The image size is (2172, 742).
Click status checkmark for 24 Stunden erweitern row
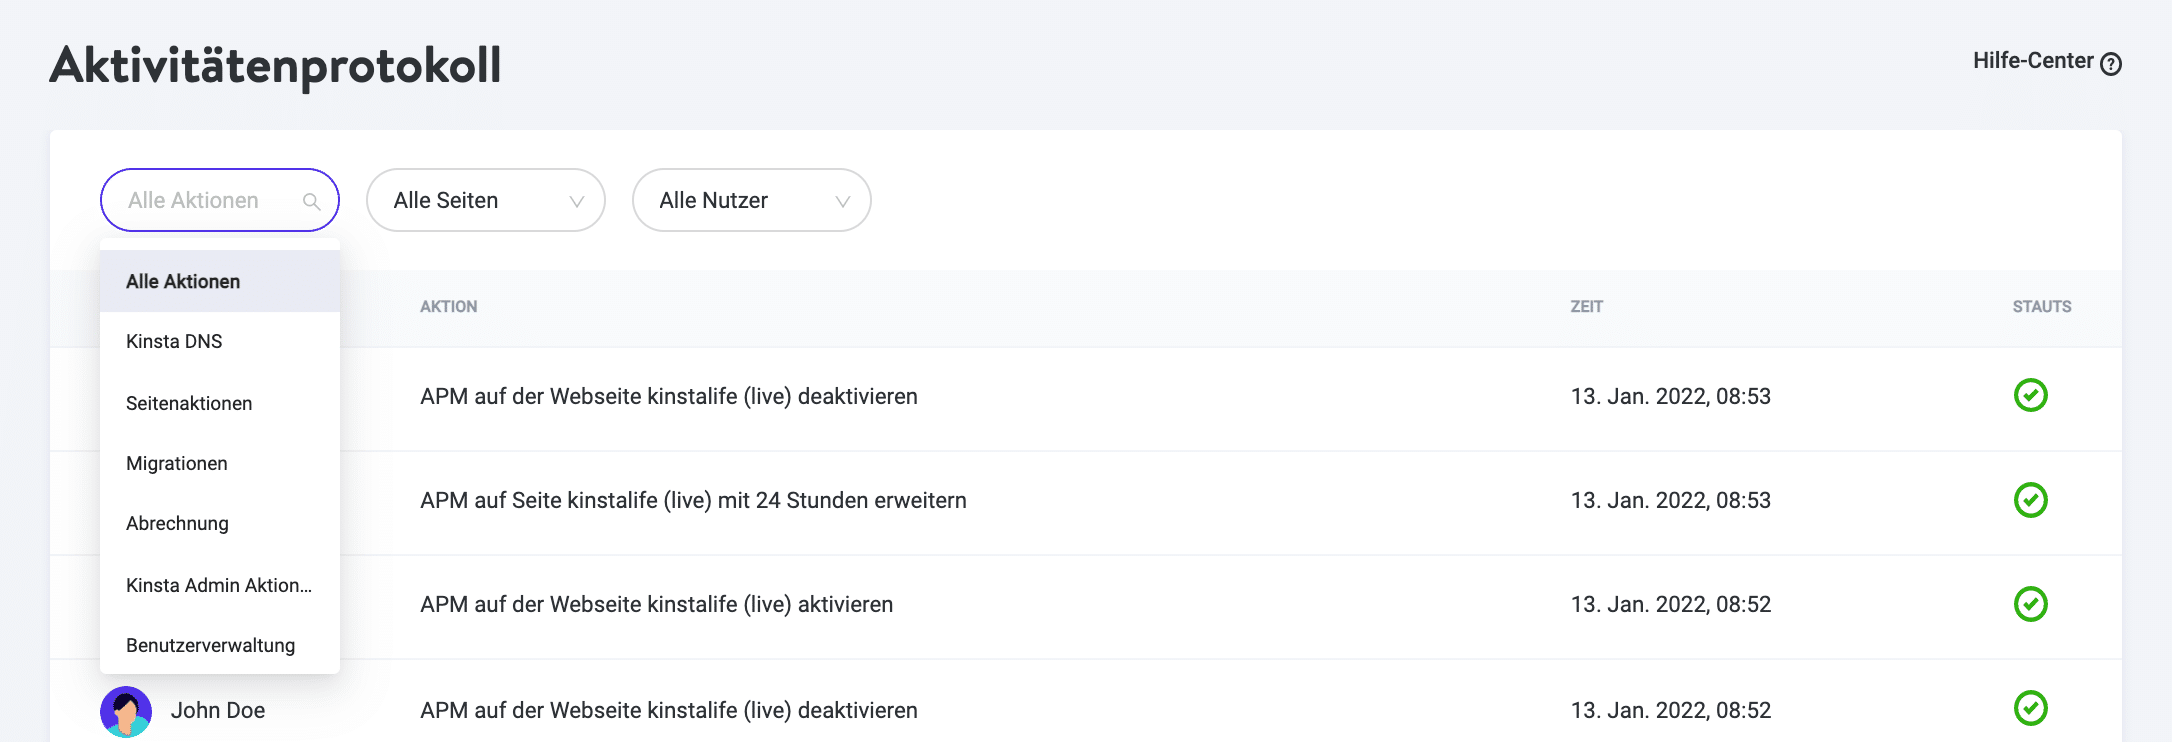[x=2030, y=500]
